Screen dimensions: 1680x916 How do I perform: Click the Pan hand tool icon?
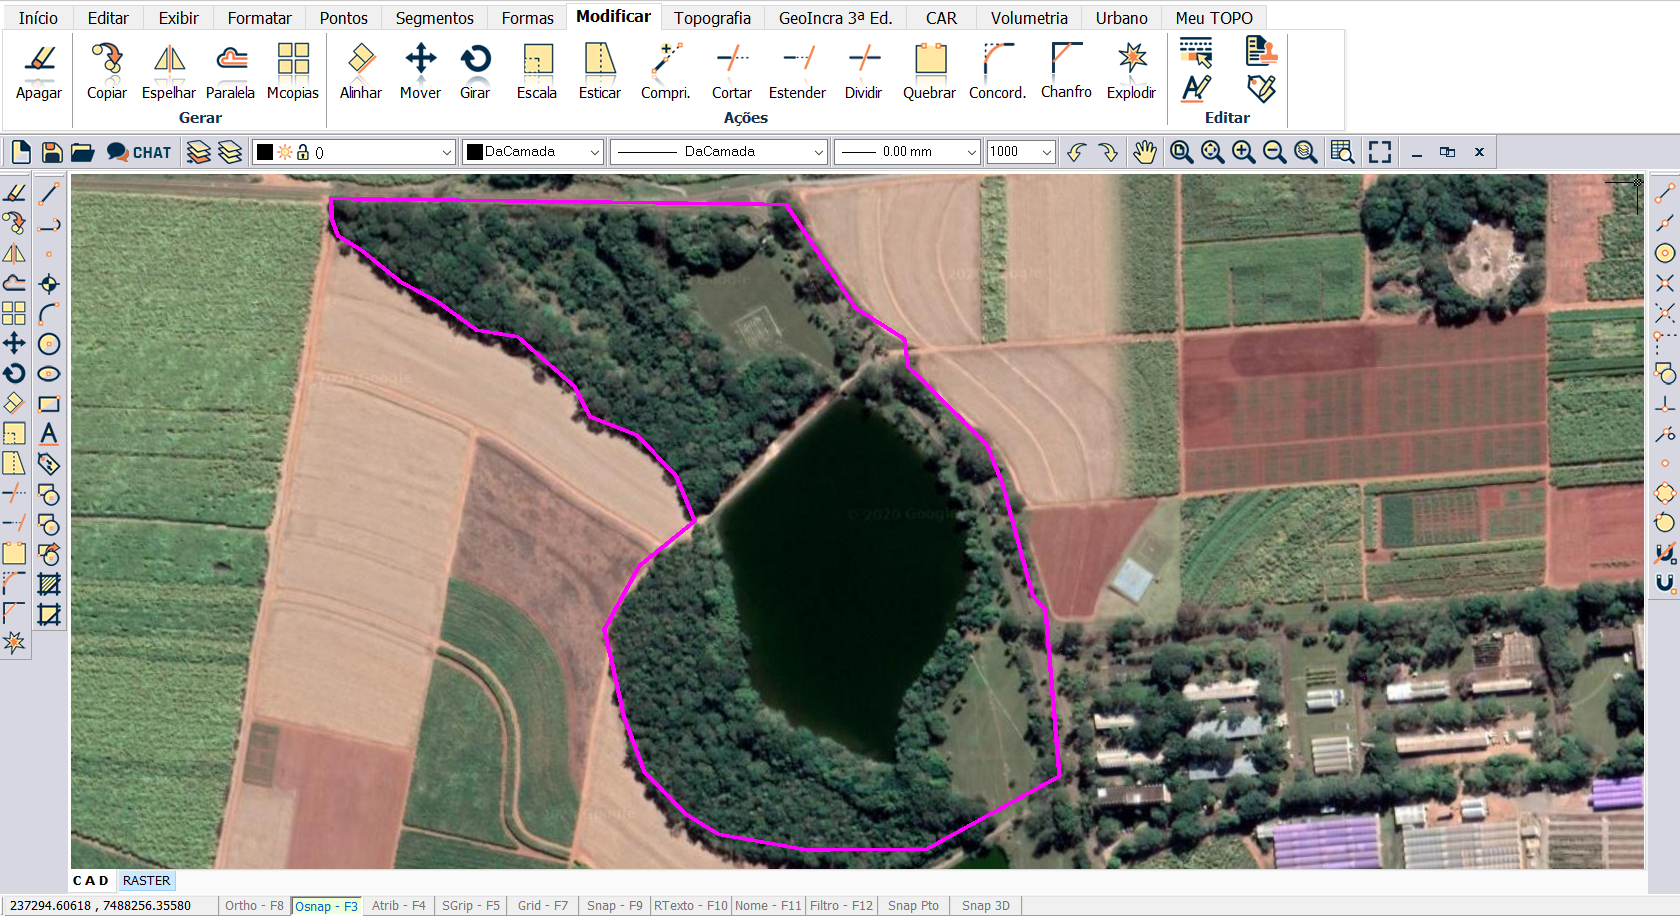[1144, 152]
